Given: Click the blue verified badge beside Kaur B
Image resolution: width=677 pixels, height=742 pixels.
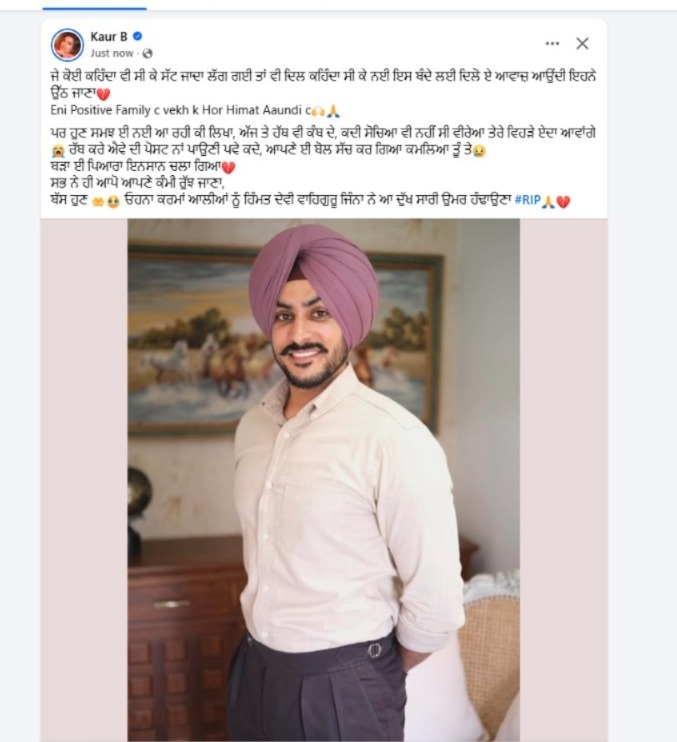Looking at the screenshot, I should 138,36.
